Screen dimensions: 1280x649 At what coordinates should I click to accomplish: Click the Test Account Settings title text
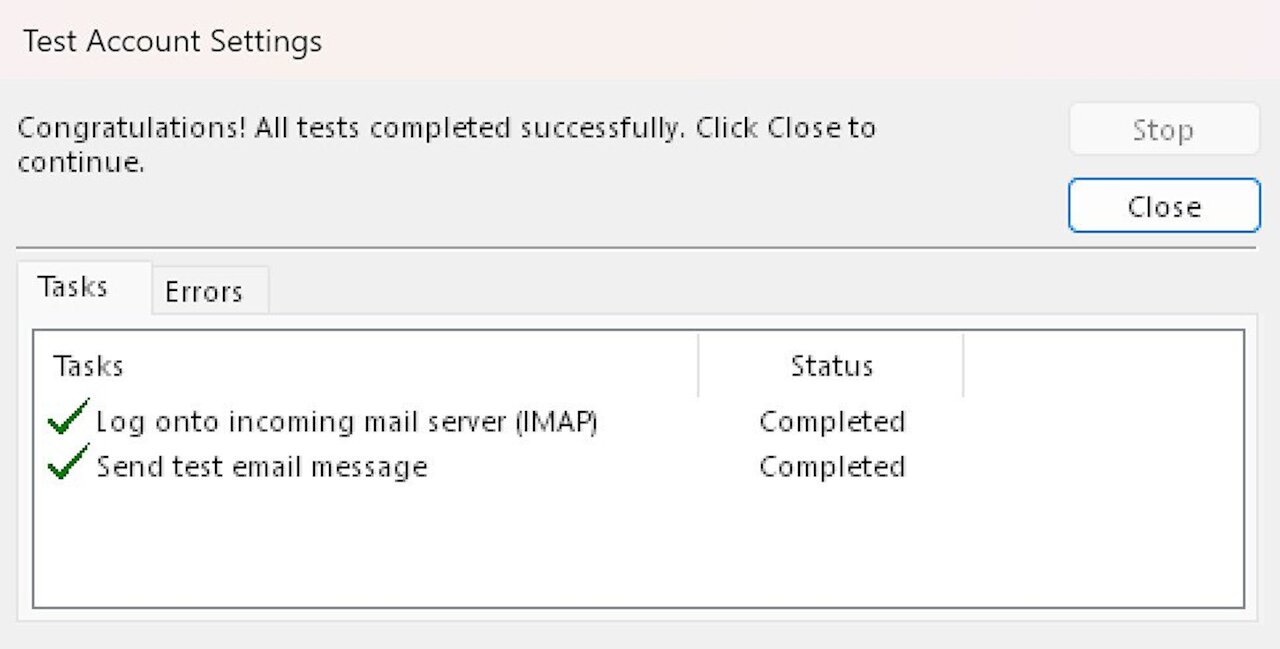[x=170, y=41]
